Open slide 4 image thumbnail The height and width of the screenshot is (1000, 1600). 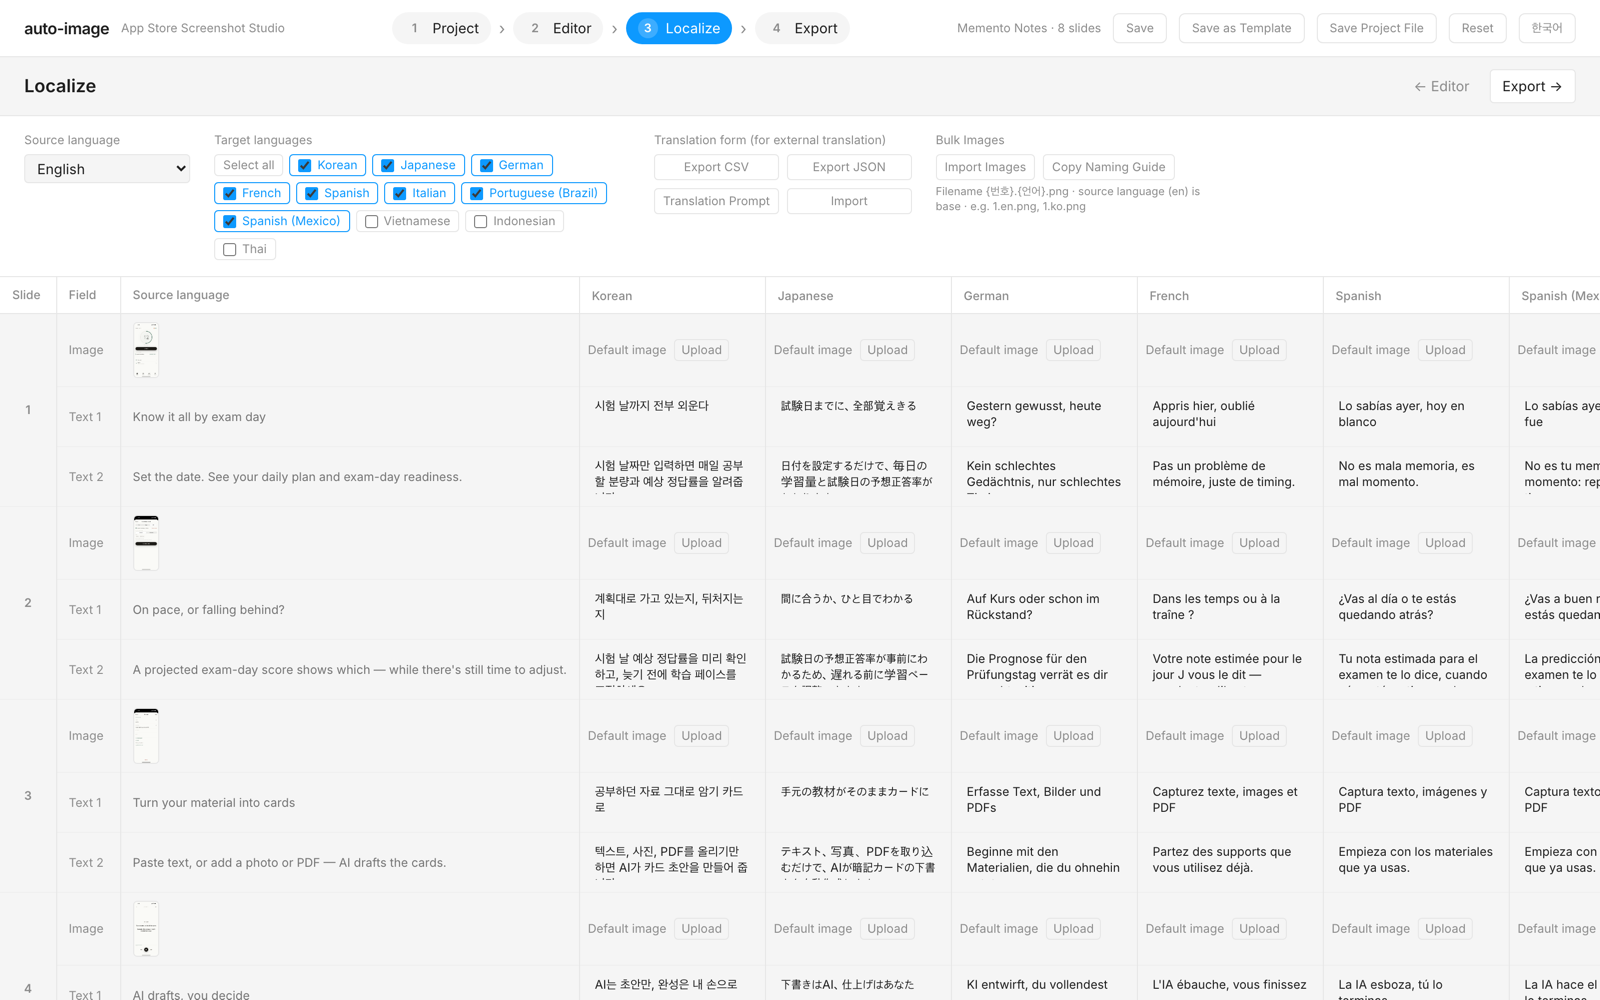point(146,929)
